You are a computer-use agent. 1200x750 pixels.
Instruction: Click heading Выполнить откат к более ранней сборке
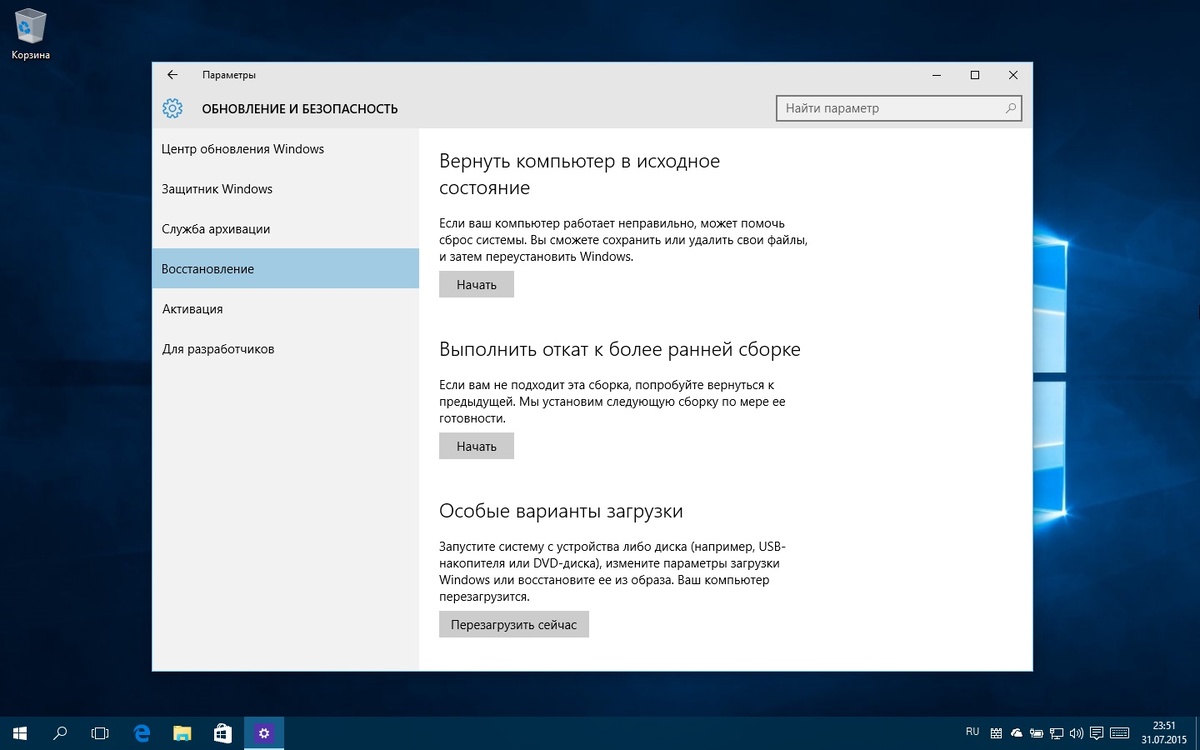point(620,350)
